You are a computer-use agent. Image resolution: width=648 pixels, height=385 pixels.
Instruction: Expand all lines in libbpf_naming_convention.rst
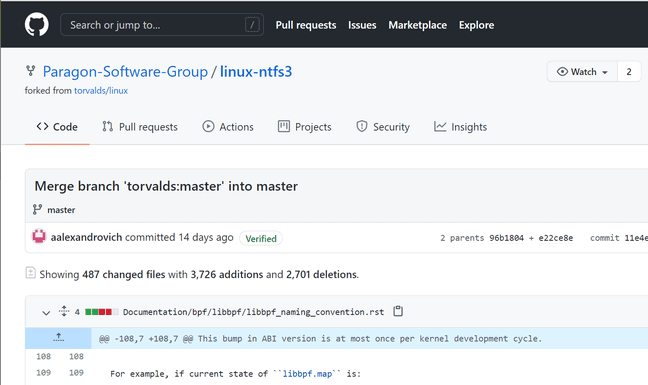64,311
